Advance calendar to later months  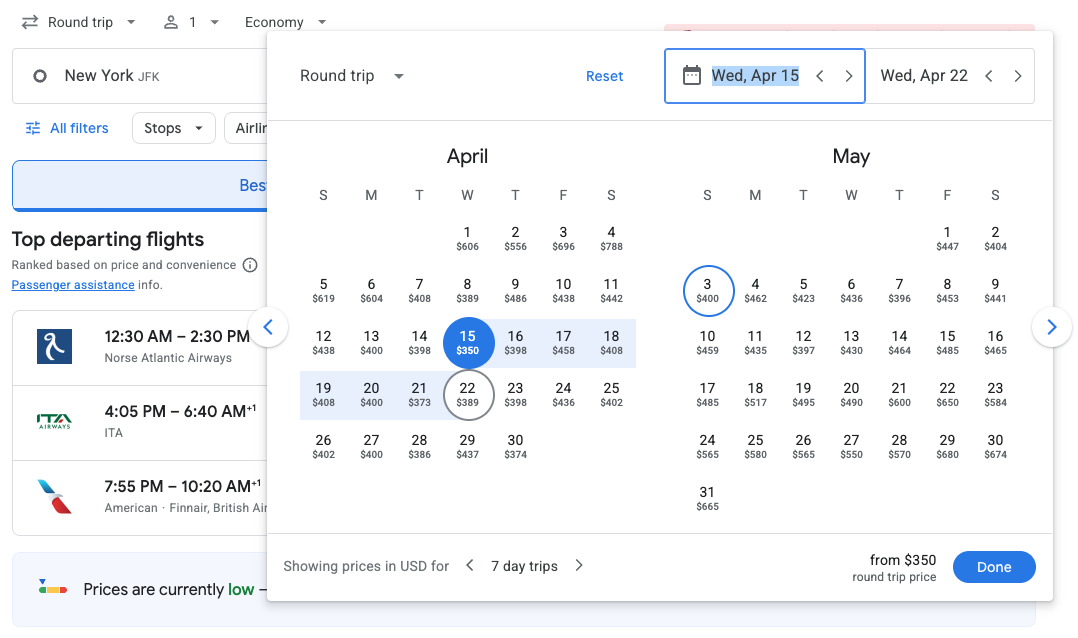click(x=1052, y=327)
